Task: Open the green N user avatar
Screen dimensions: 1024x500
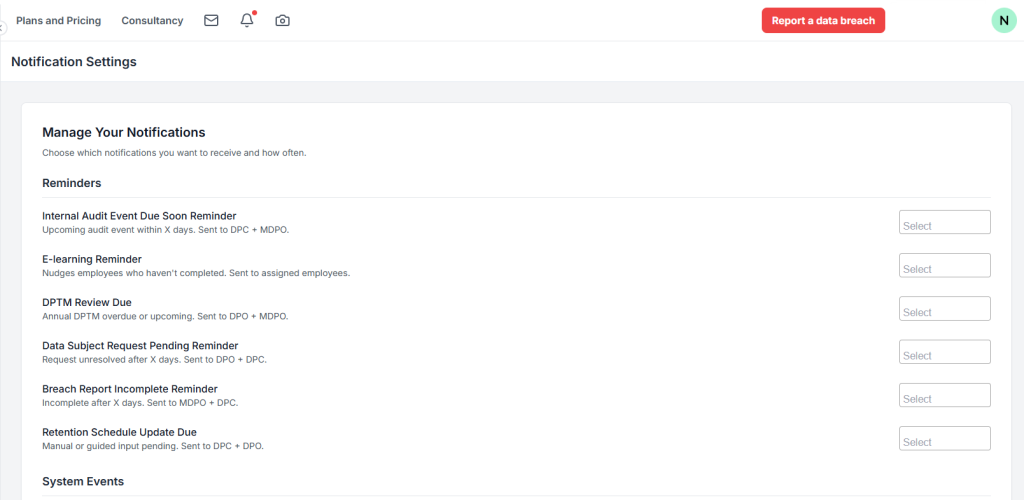Action: tap(1003, 20)
